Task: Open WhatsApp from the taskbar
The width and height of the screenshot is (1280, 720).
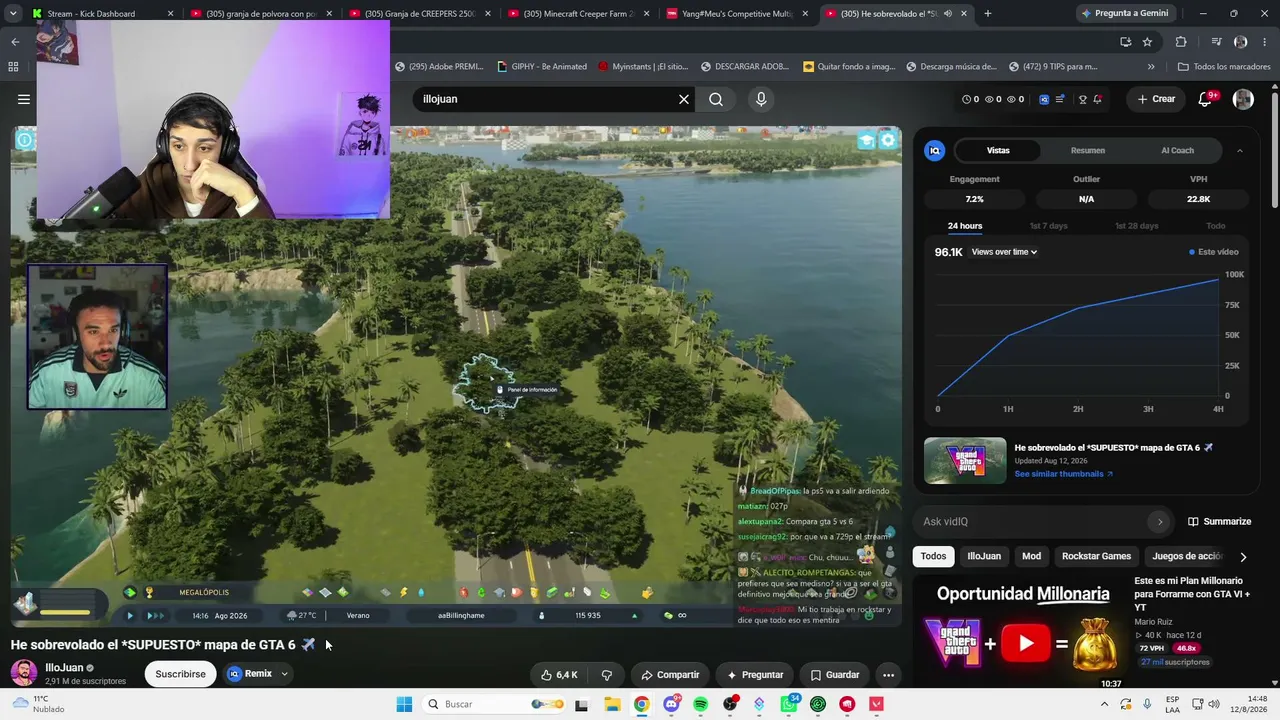Action: (789, 704)
